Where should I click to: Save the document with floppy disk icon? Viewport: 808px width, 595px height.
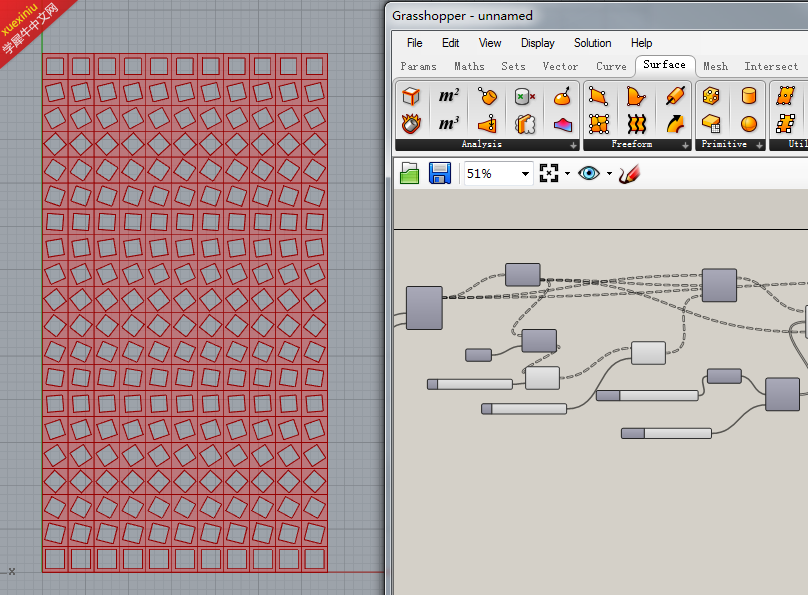440,174
